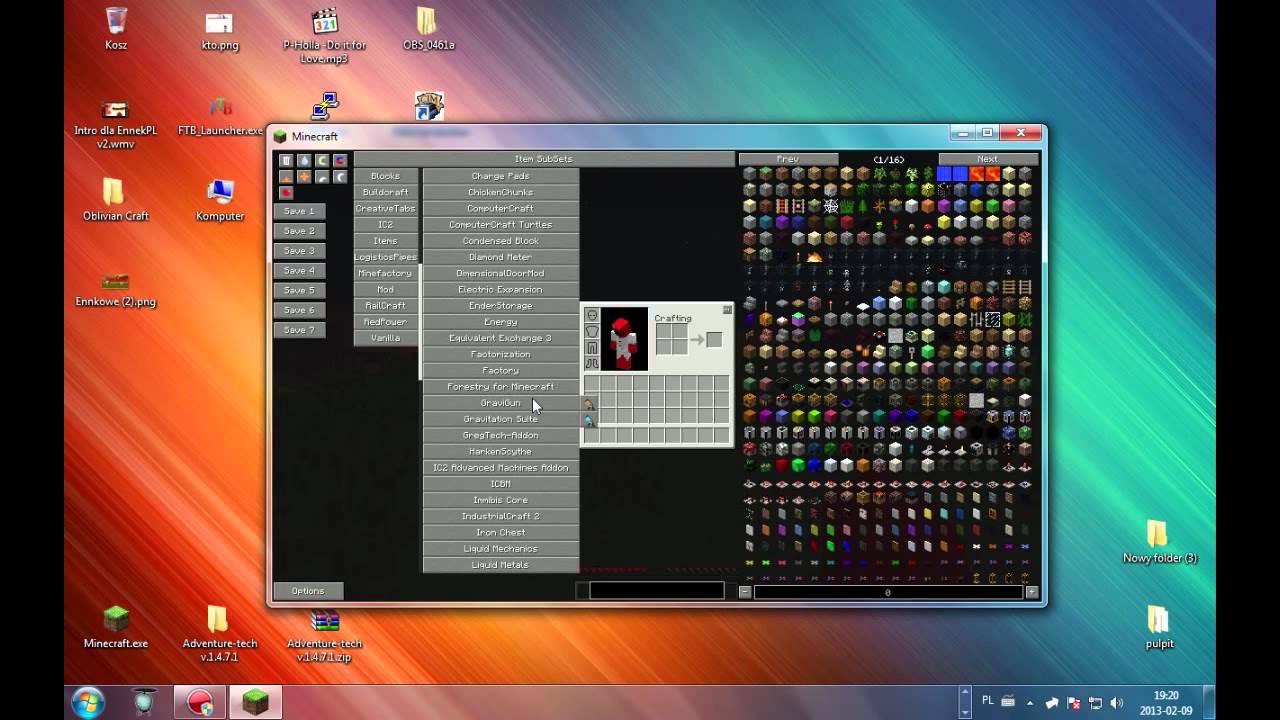
Task: Click the item quantity field showing 0
Action: (x=888, y=592)
